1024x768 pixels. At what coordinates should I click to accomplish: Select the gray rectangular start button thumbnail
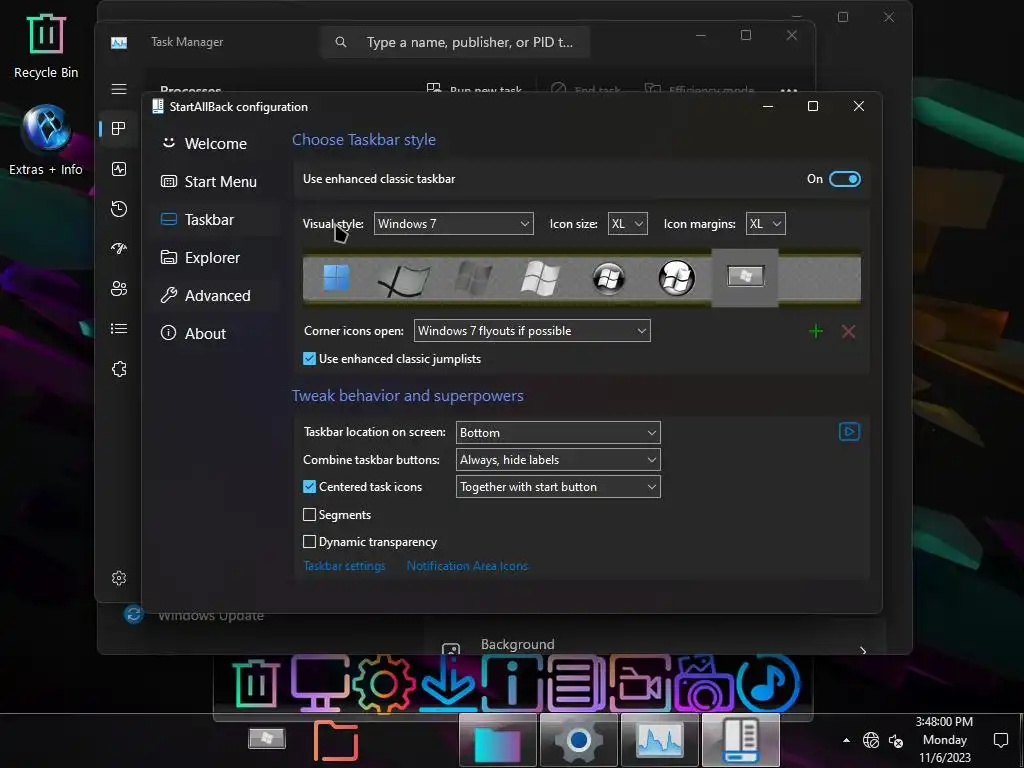click(745, 276)
